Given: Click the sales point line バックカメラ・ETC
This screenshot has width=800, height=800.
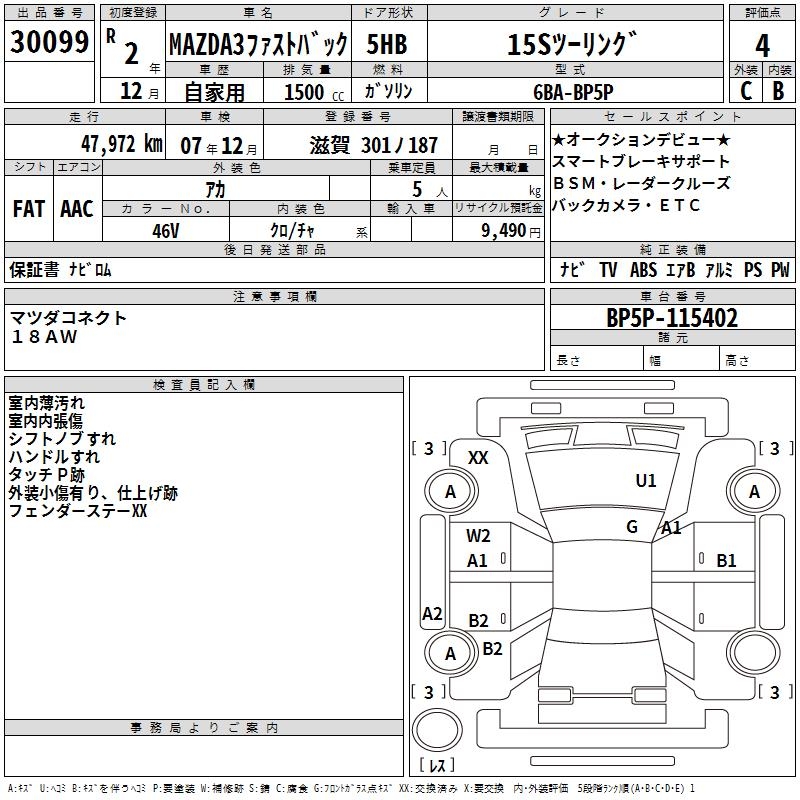Looking at the screenshot, I should coord(626,205).
